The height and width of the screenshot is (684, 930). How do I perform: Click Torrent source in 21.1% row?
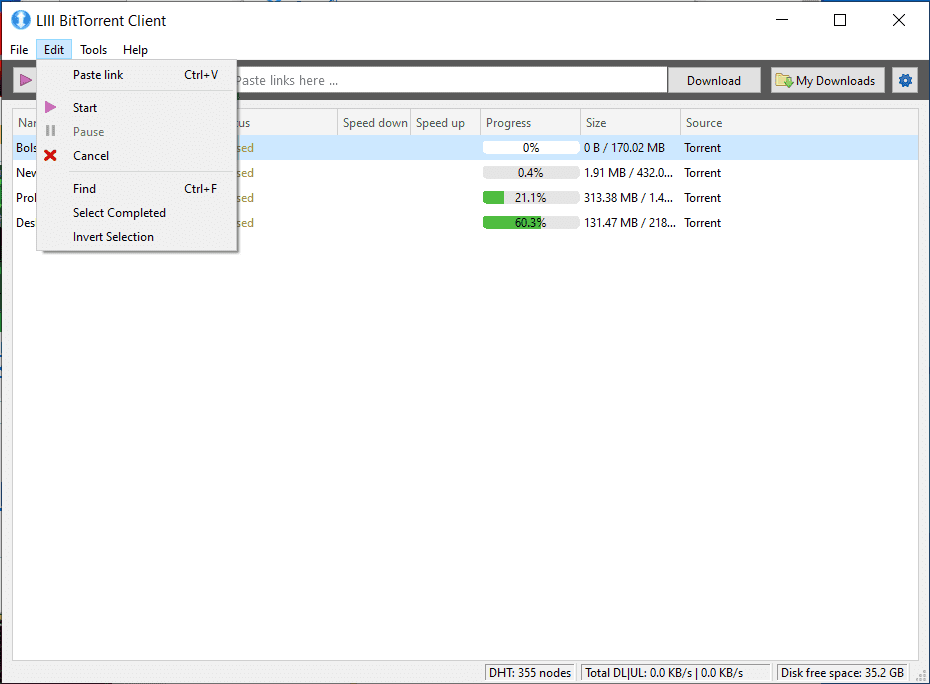(702, 198)
